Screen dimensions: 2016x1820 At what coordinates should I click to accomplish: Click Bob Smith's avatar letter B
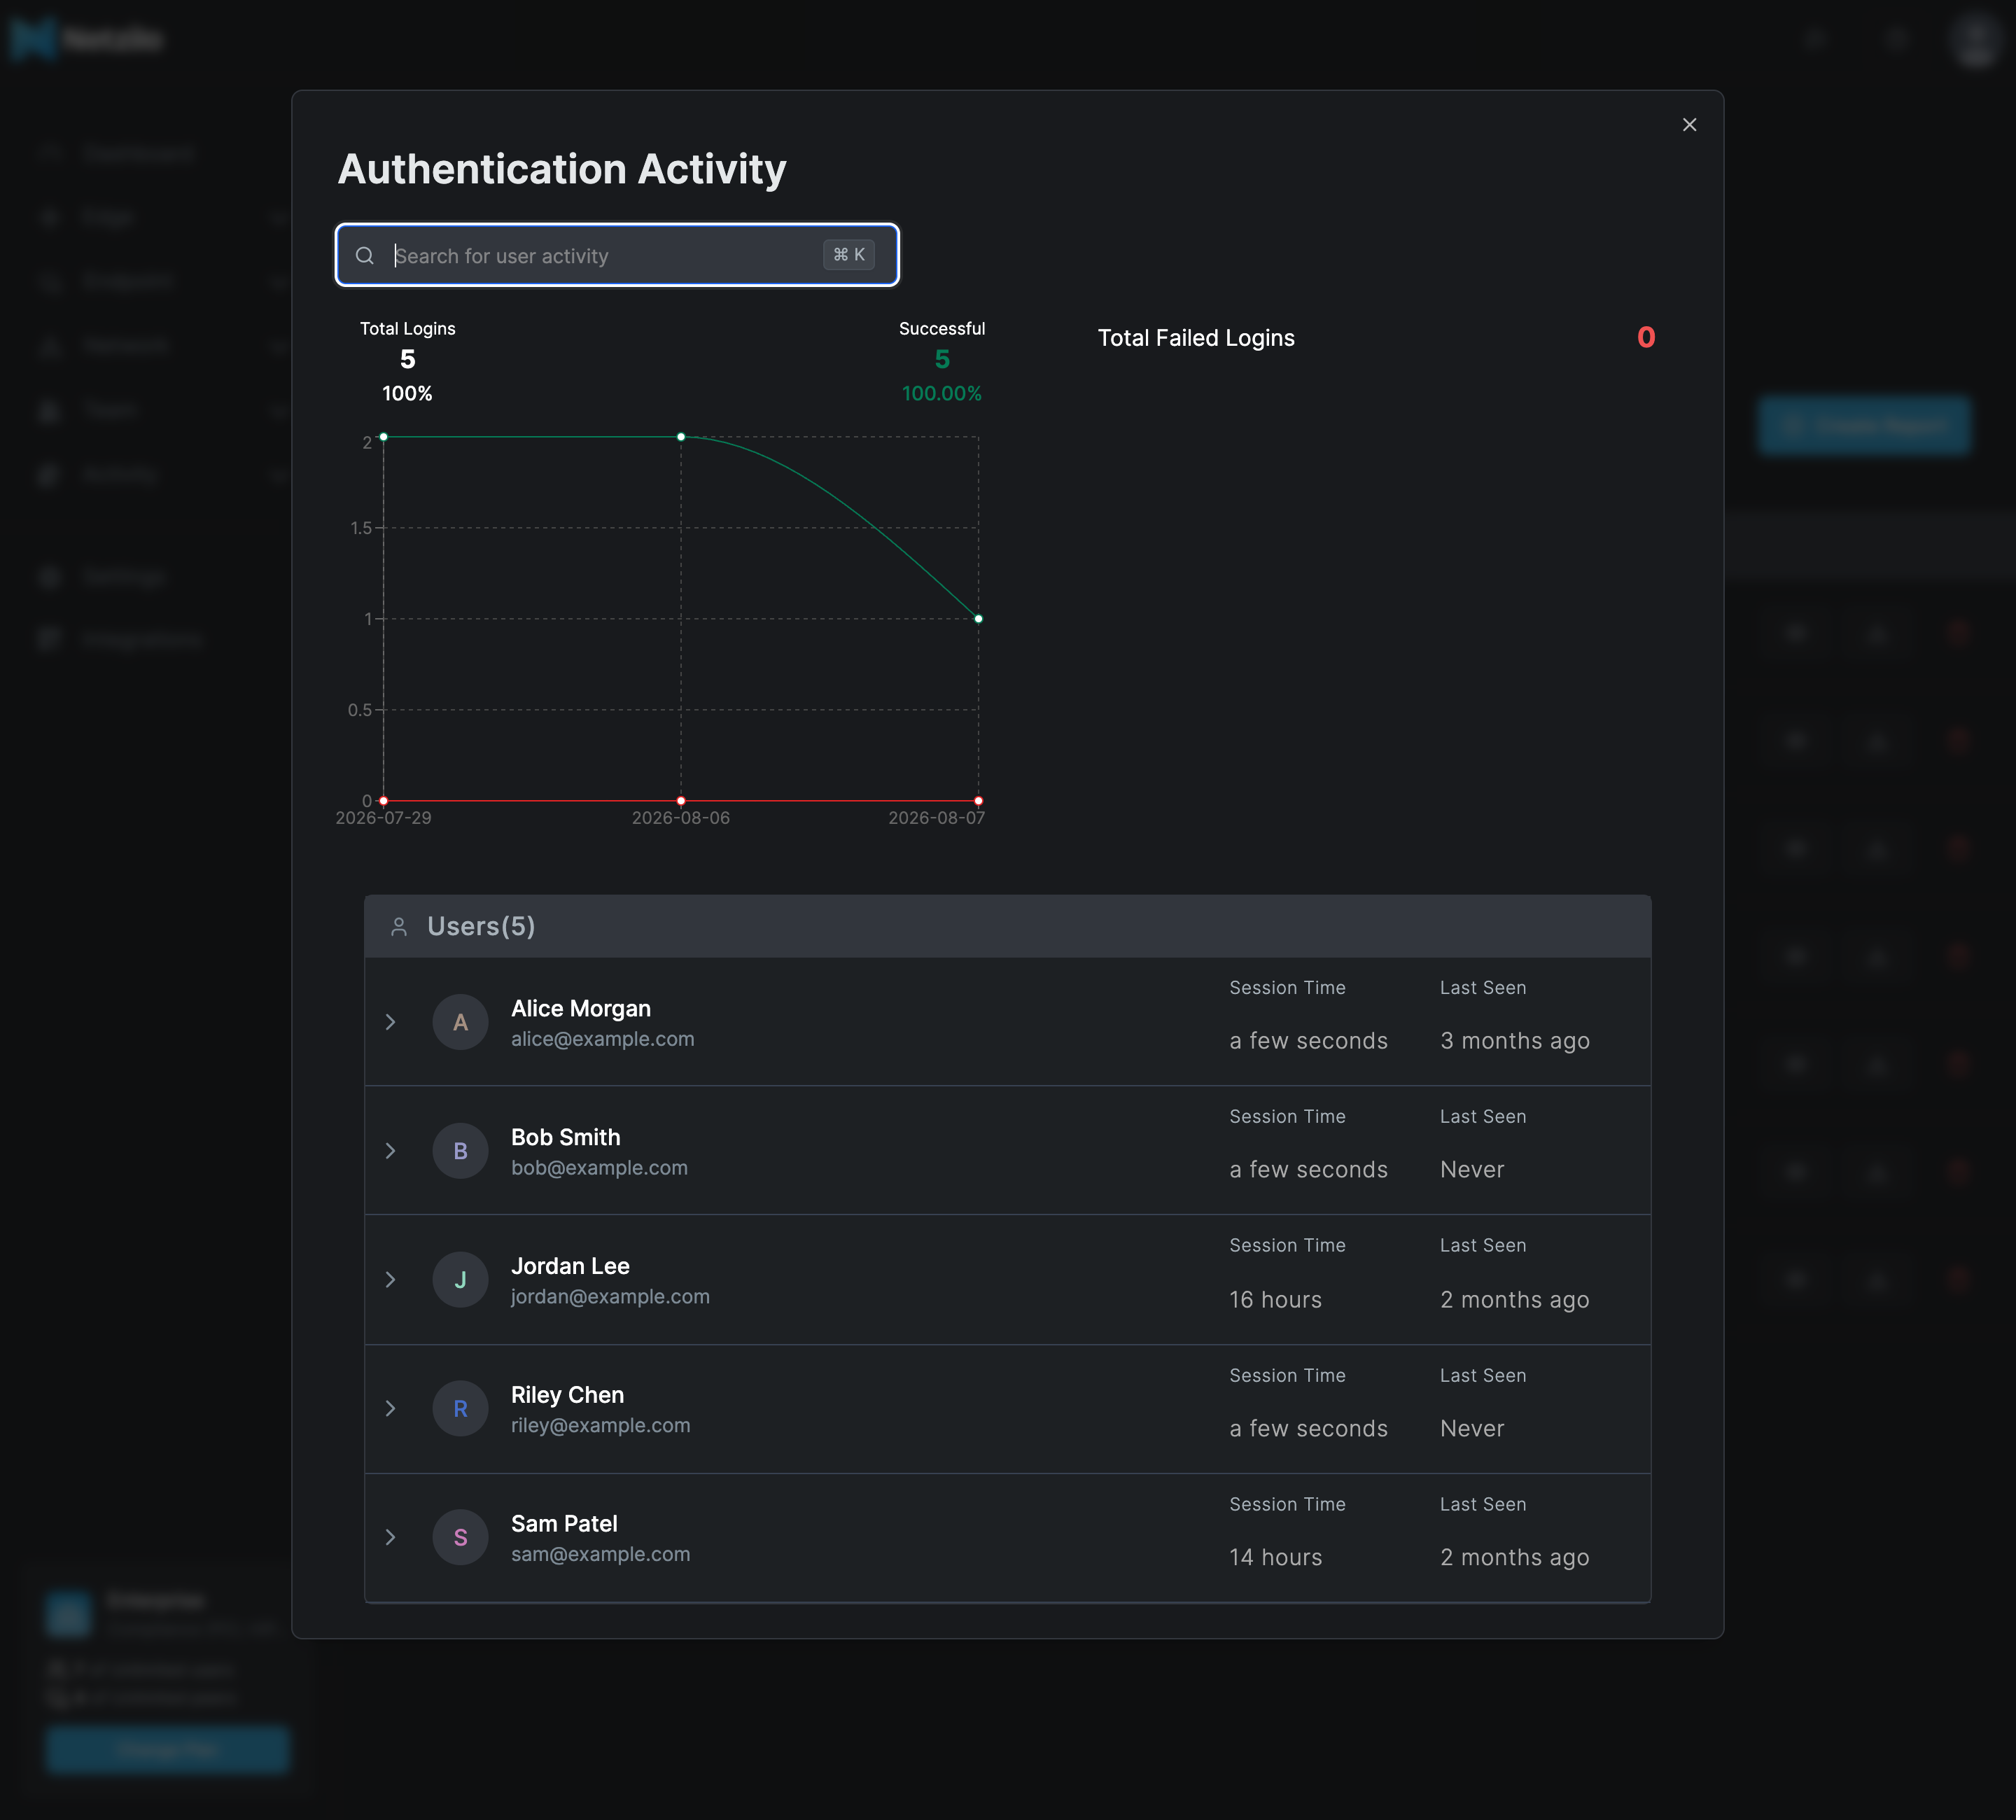point(460,1151)
